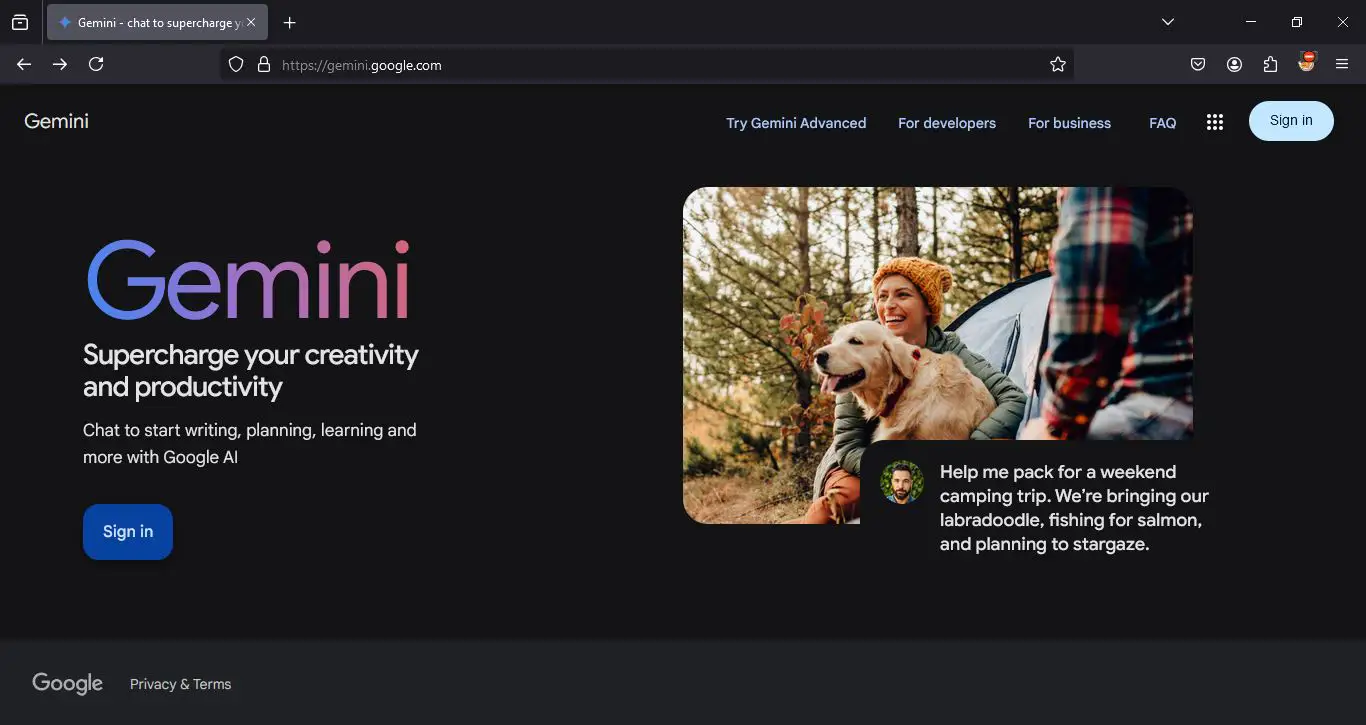The width and height of the screenshot is (1366, 725).
Task: Go forward with the forward arrow
Action: pos(60,64)
